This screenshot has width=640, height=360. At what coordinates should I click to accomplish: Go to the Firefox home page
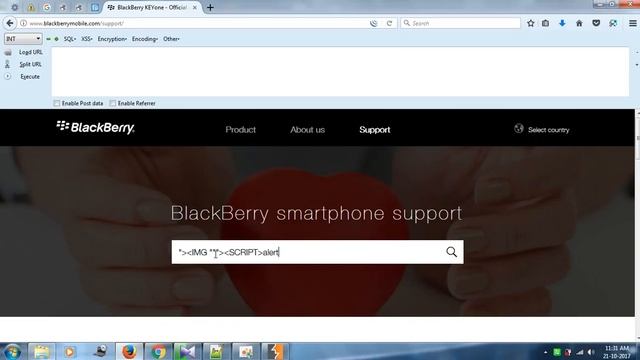(x=579, y=23)
